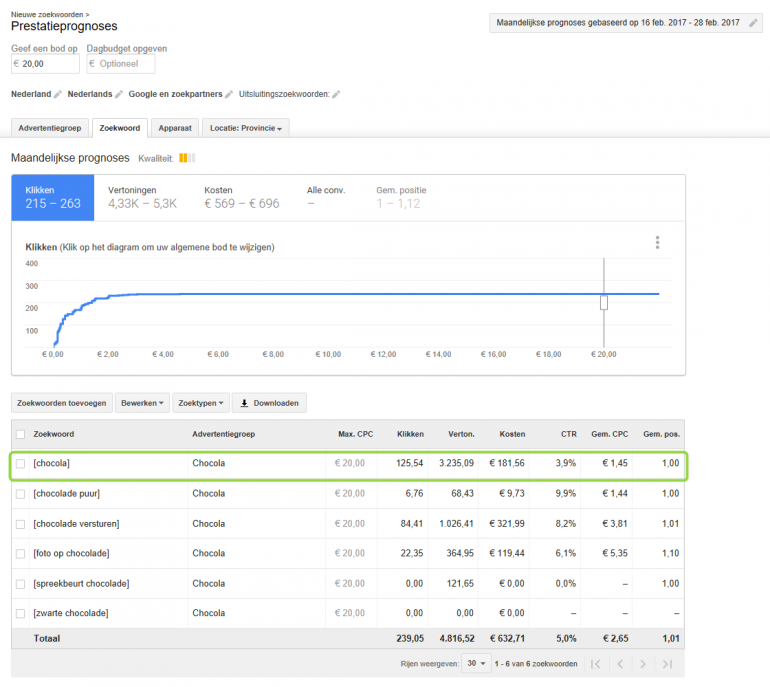Click Max. CPC value for [chocola]
This screenshot has height=687, width=770.
pyautogui.click(x=350, y=463)
